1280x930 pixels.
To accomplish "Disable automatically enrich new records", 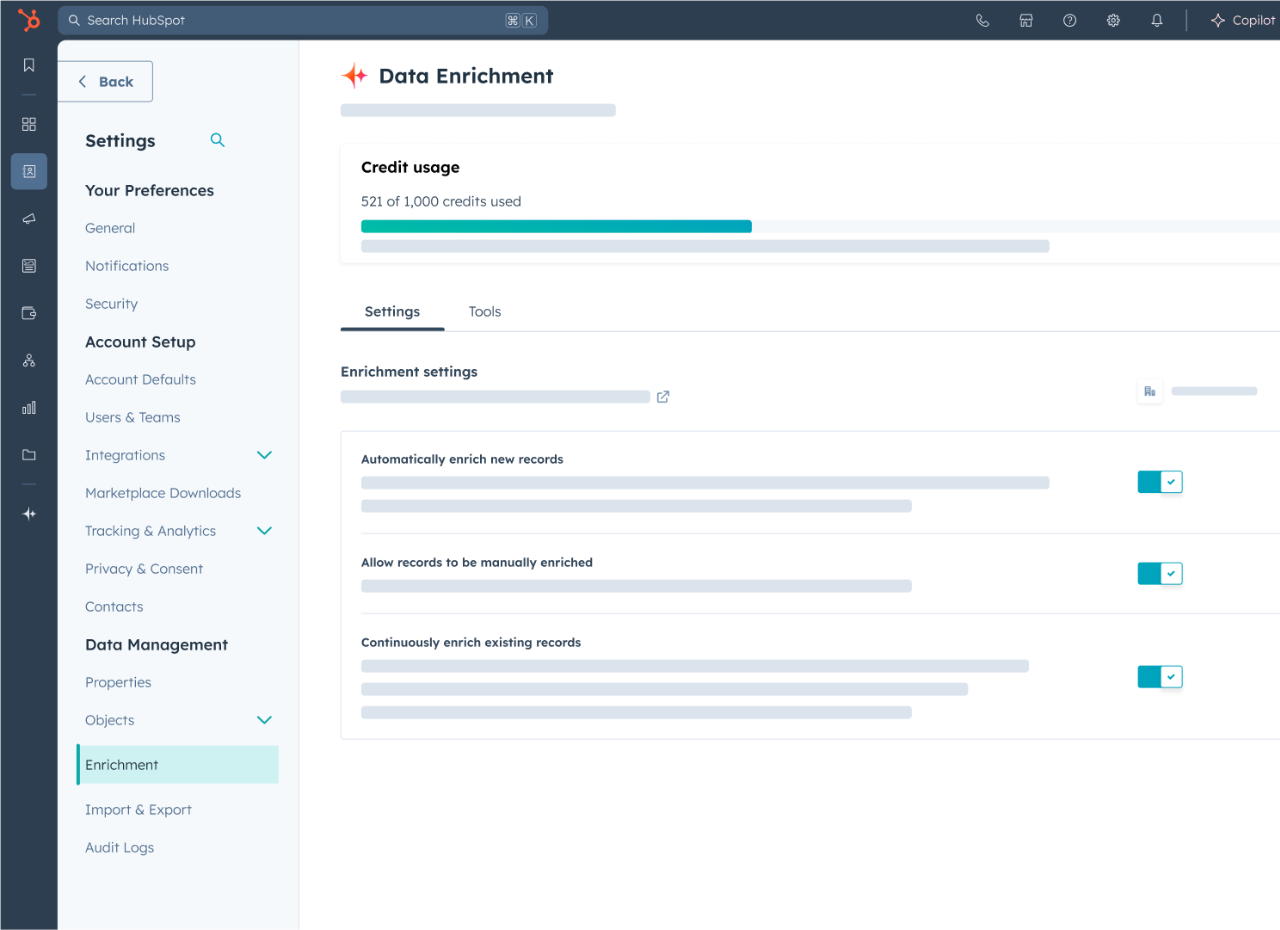I will click(1159, 481).
